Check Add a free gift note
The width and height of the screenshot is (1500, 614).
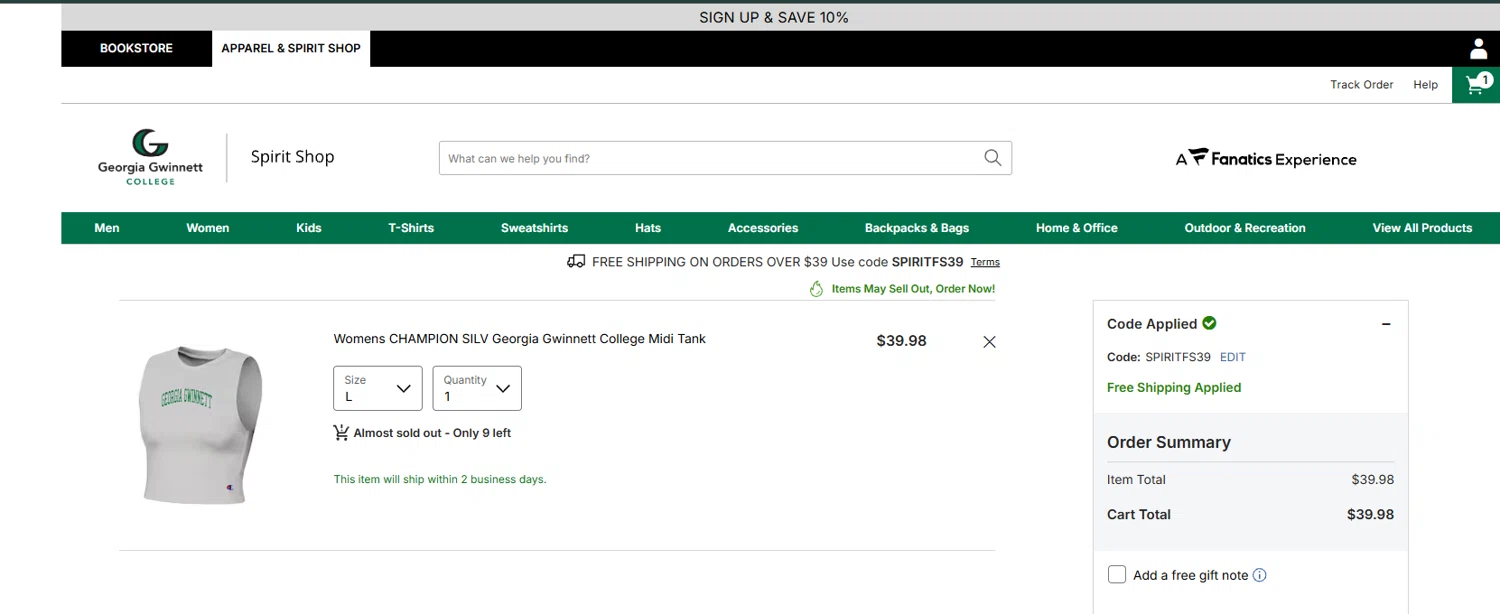tap(1117, 575)
